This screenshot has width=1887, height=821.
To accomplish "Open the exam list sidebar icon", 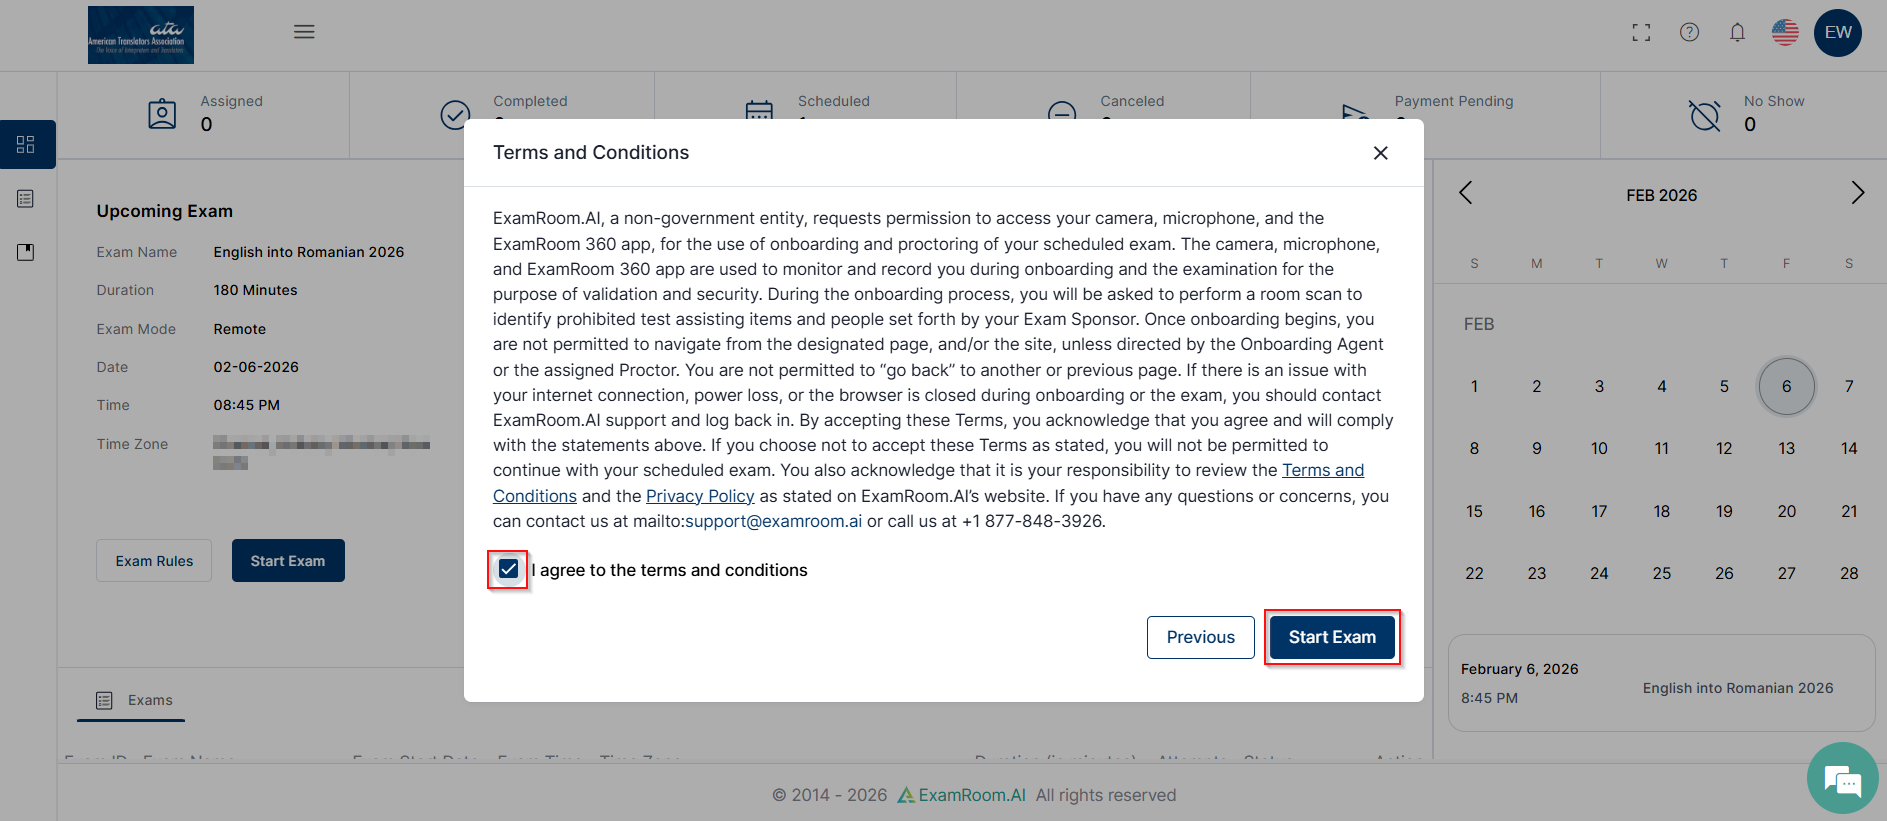I will point(26,199).
